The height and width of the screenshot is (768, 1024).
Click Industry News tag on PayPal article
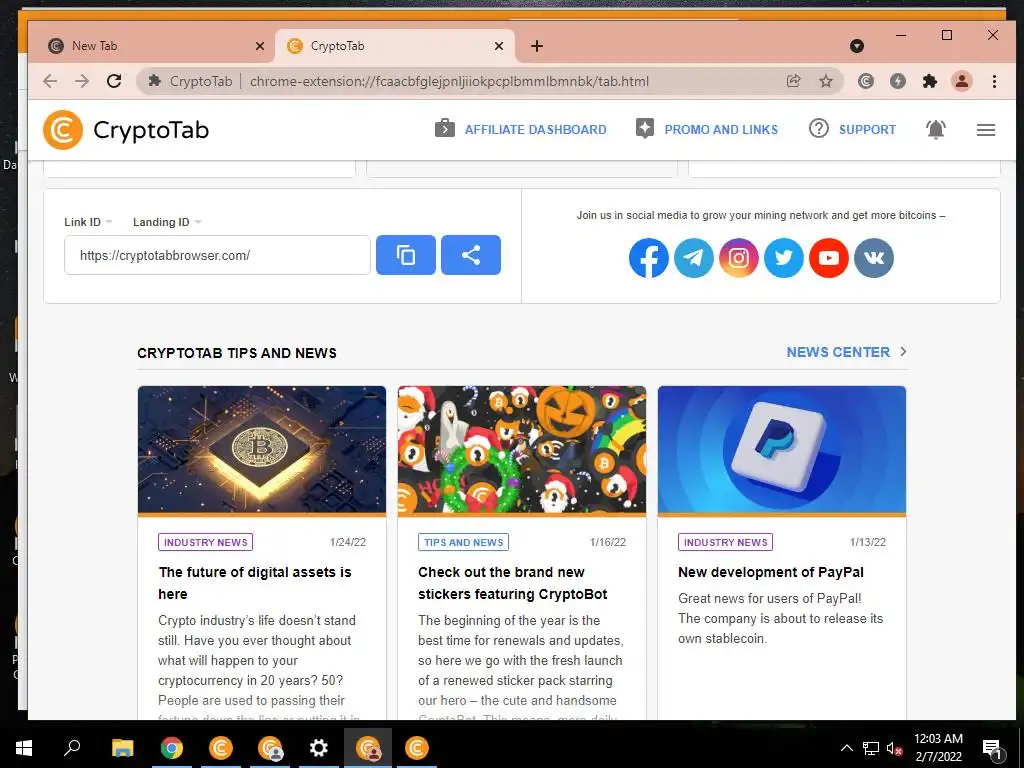point(726,542)
